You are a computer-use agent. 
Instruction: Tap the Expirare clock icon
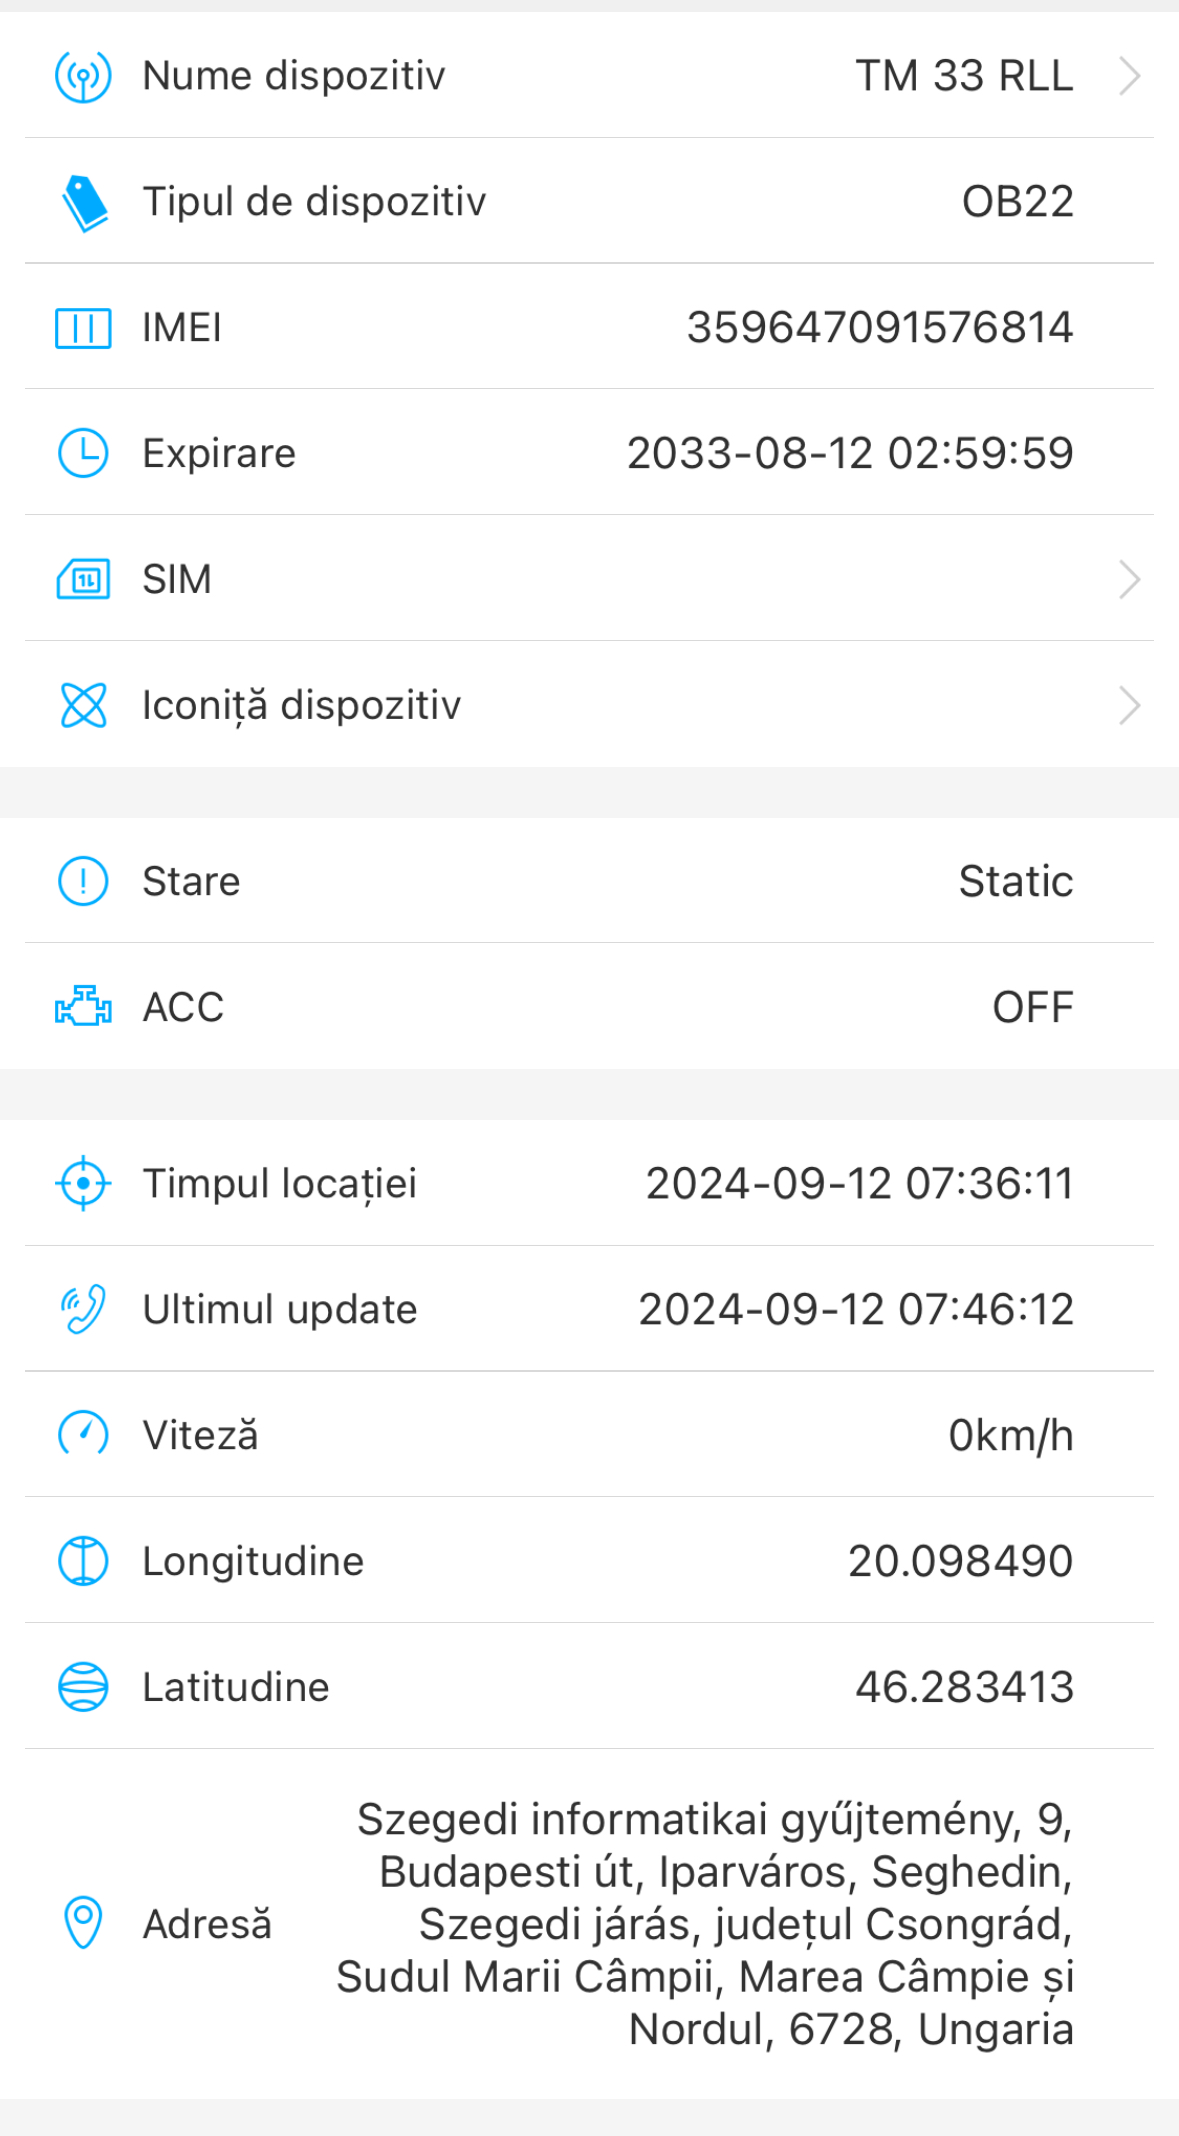click(x=83, y=453)
